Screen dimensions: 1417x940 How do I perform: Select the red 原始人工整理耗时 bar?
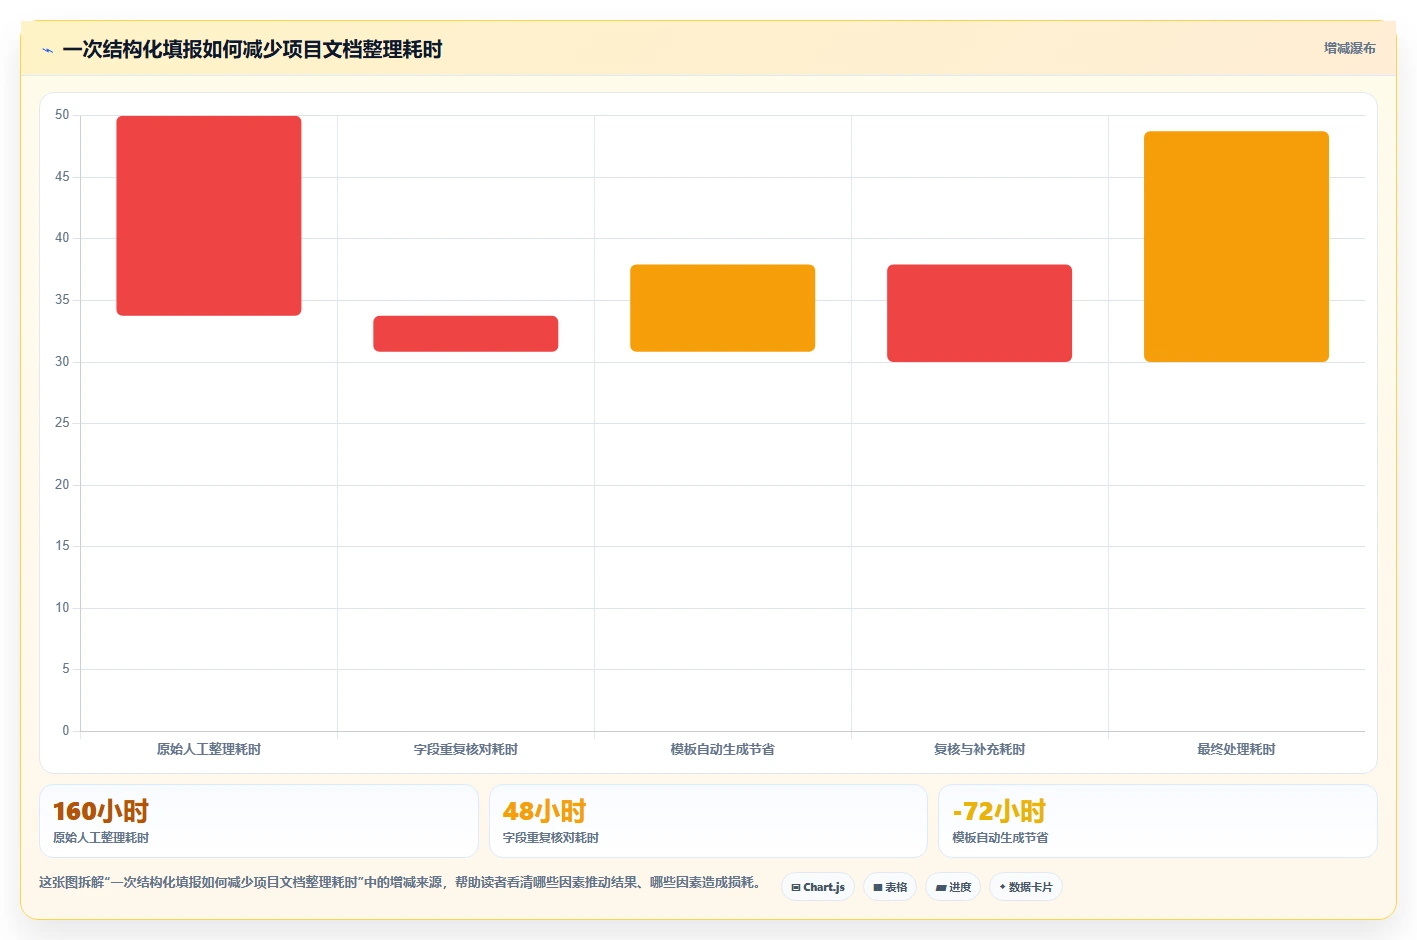(x=209, y=216)
